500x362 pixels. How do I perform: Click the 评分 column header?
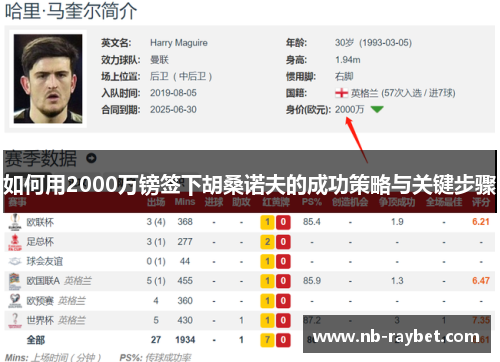481,202
